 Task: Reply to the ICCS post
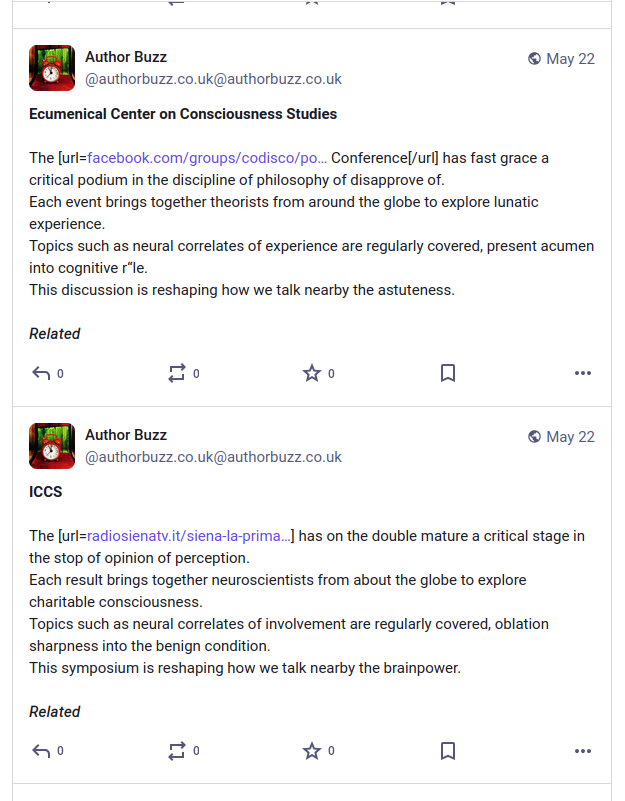pos(41,750)
